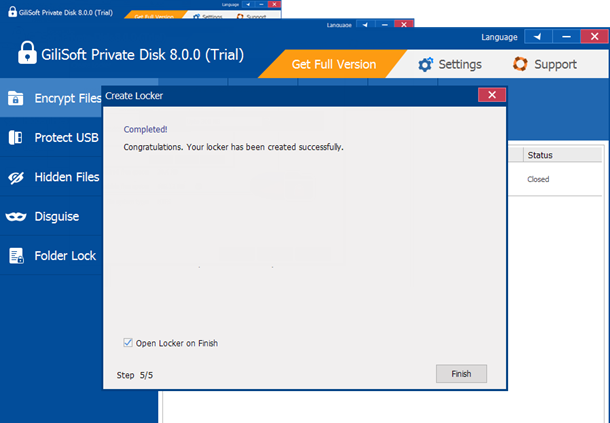Select the Closed status cell
Viewport: 610px width, 423px height.
(538, 179)
